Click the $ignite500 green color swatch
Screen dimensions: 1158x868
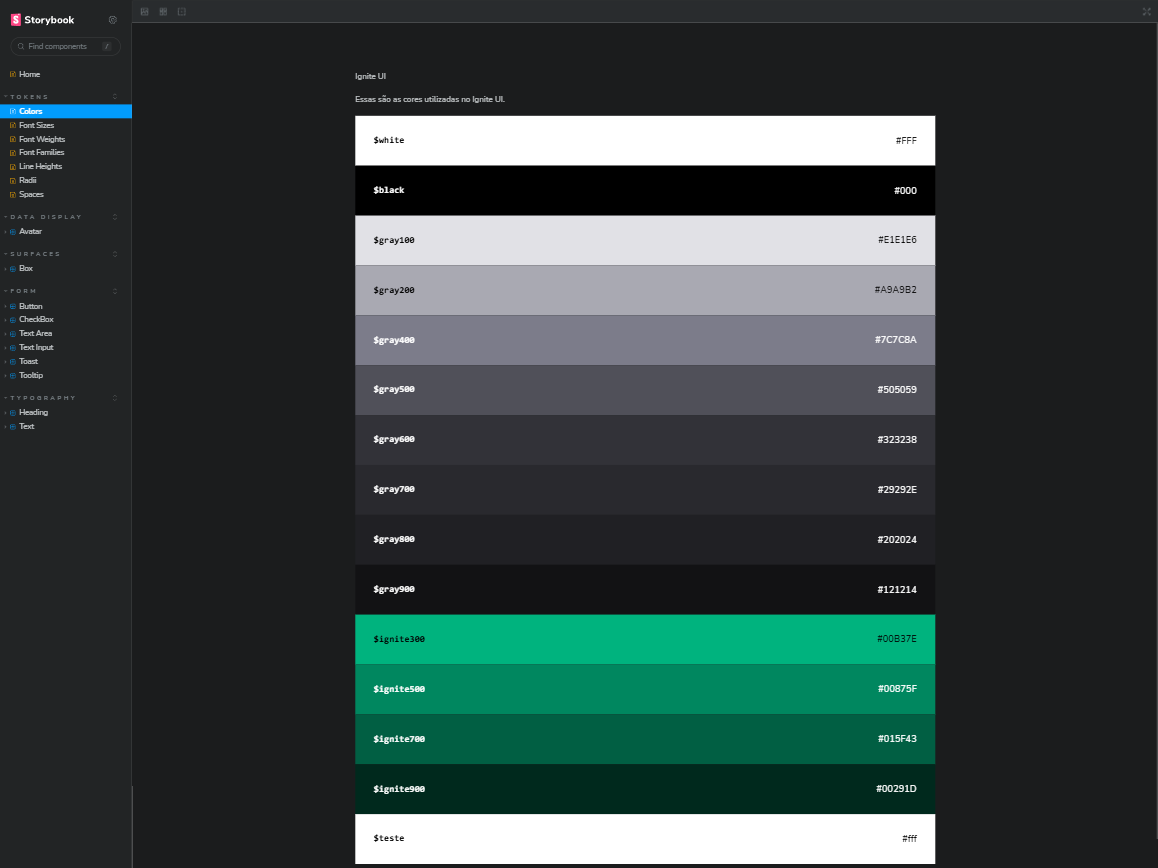(645, 688)
